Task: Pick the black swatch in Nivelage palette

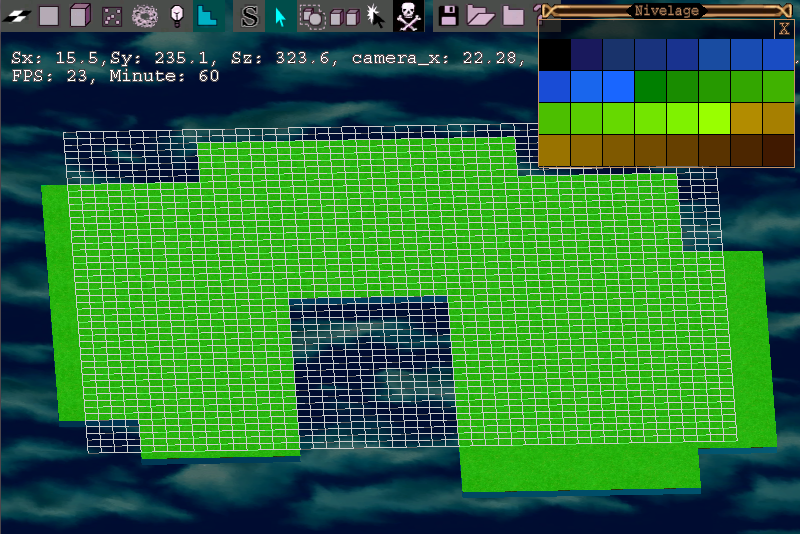Action: pos(555,55)
